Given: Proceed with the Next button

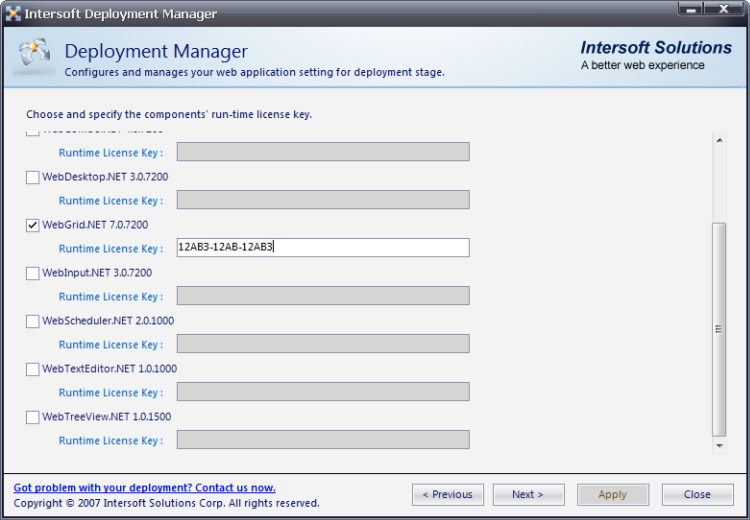Looking at the screenshot, I should pyautogui.click(x=528, y=494).
